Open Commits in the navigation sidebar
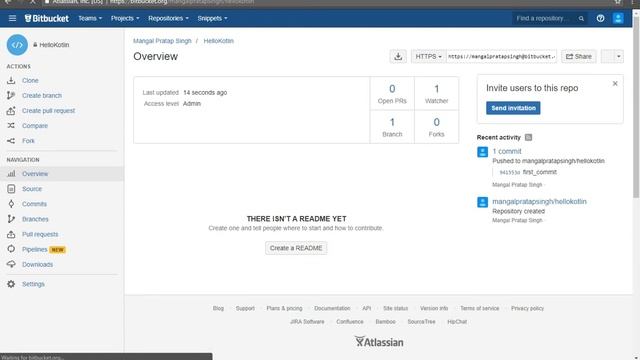Image resolution: width=640 pixels, height=360 pixels. coord(34,204)
